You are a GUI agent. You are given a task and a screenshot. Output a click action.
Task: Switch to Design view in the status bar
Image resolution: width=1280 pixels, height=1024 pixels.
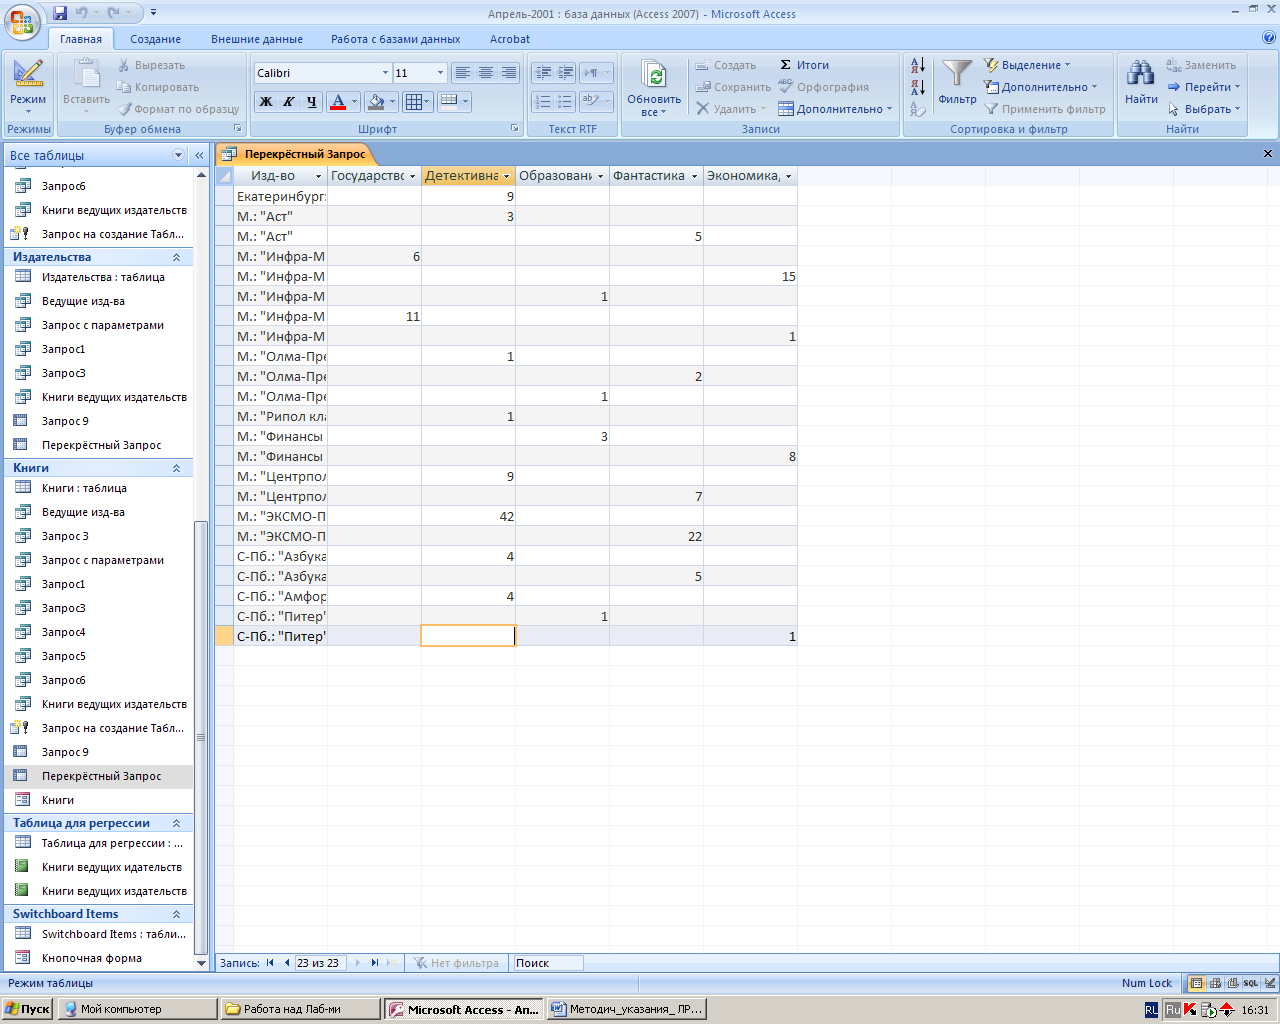coord(1268,983)
